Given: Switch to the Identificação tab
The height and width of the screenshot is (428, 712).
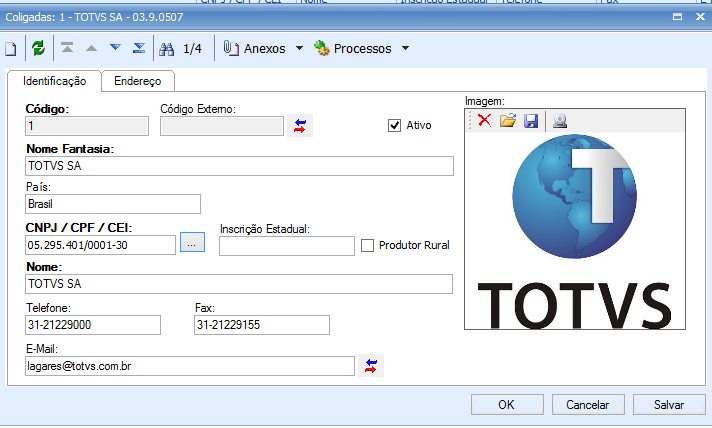Looking at the screenshot, I should [x=54, y=81].
